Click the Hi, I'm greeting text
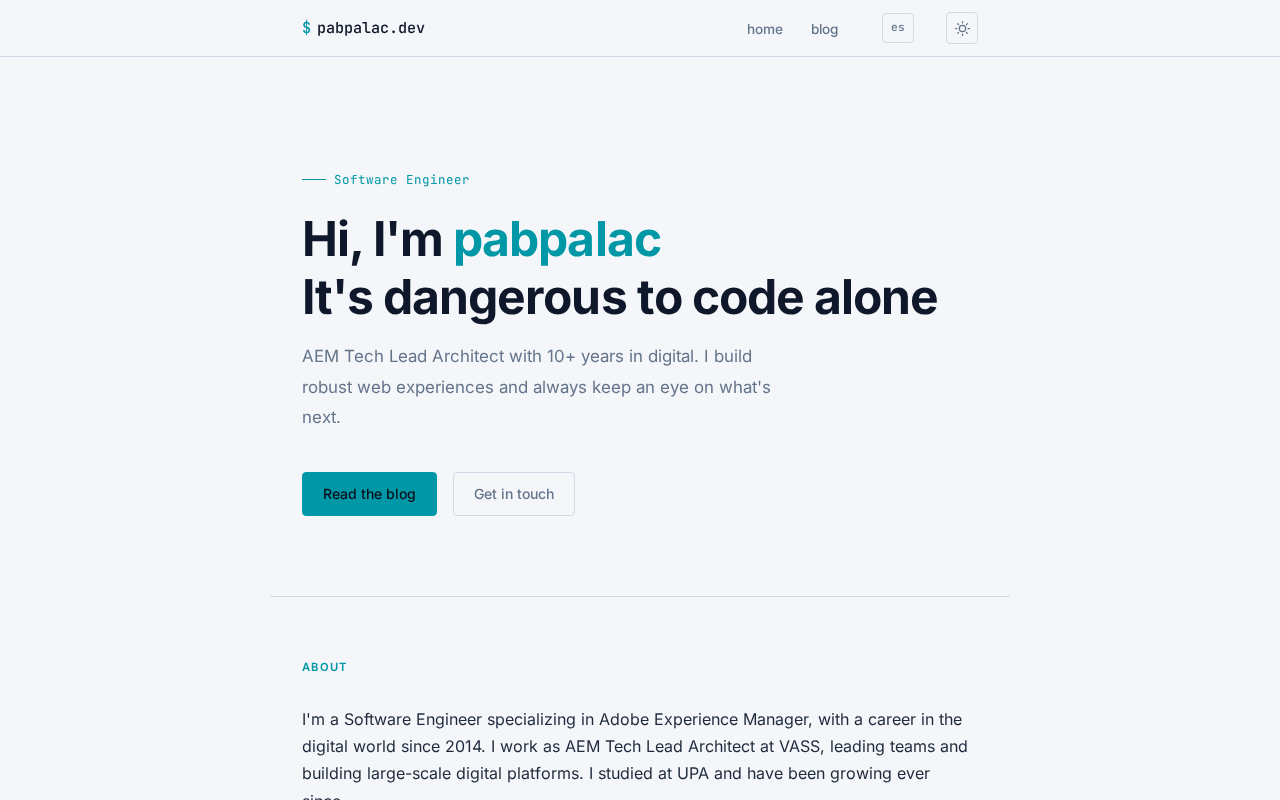 372,239
